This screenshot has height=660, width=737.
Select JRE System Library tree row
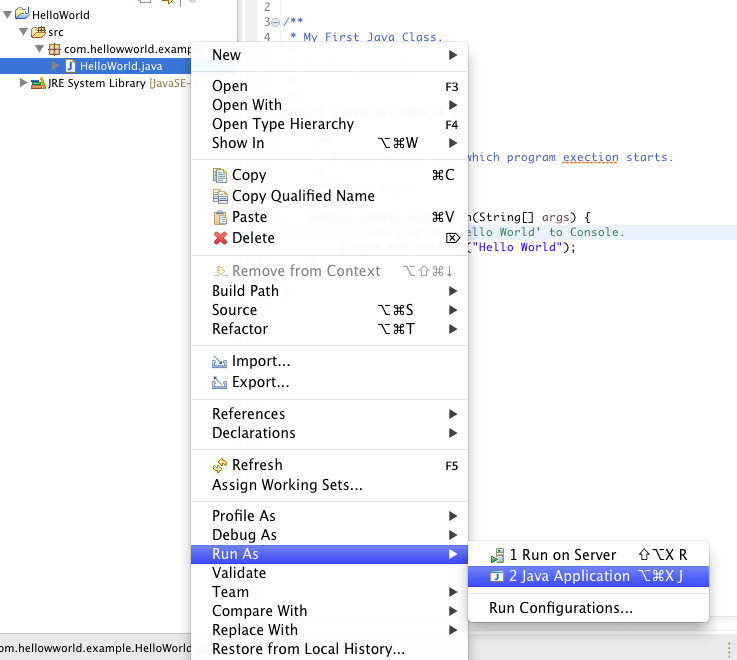click(95, 83)
